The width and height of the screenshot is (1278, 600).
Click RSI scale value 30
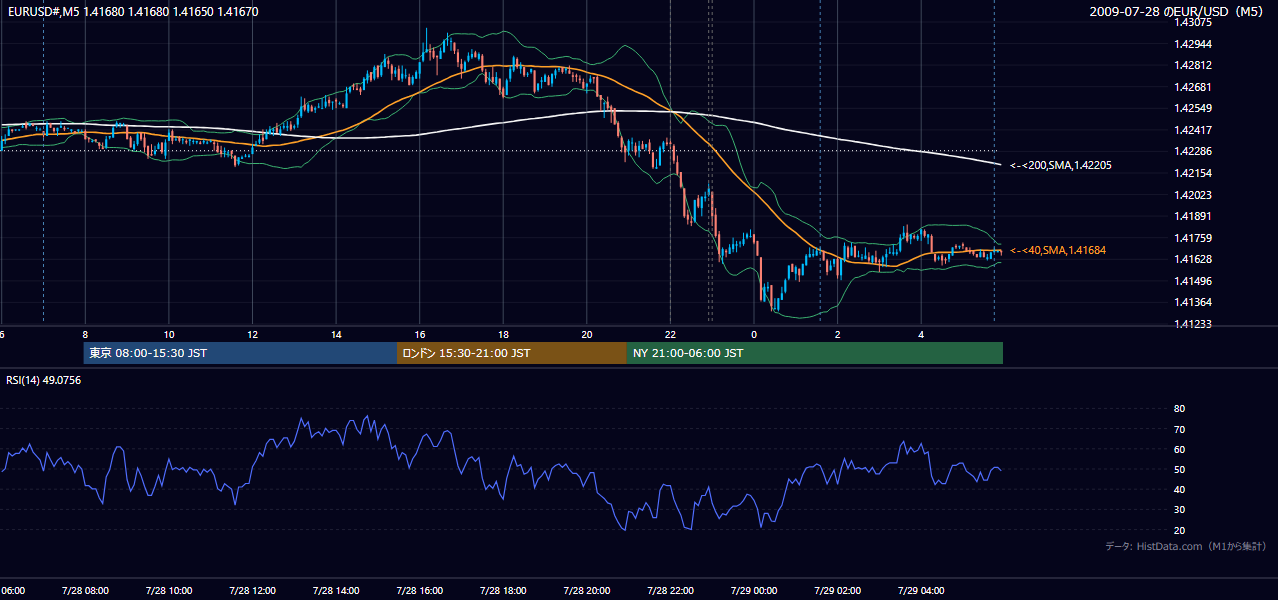pyautogui.click(x=1179, y=510)
